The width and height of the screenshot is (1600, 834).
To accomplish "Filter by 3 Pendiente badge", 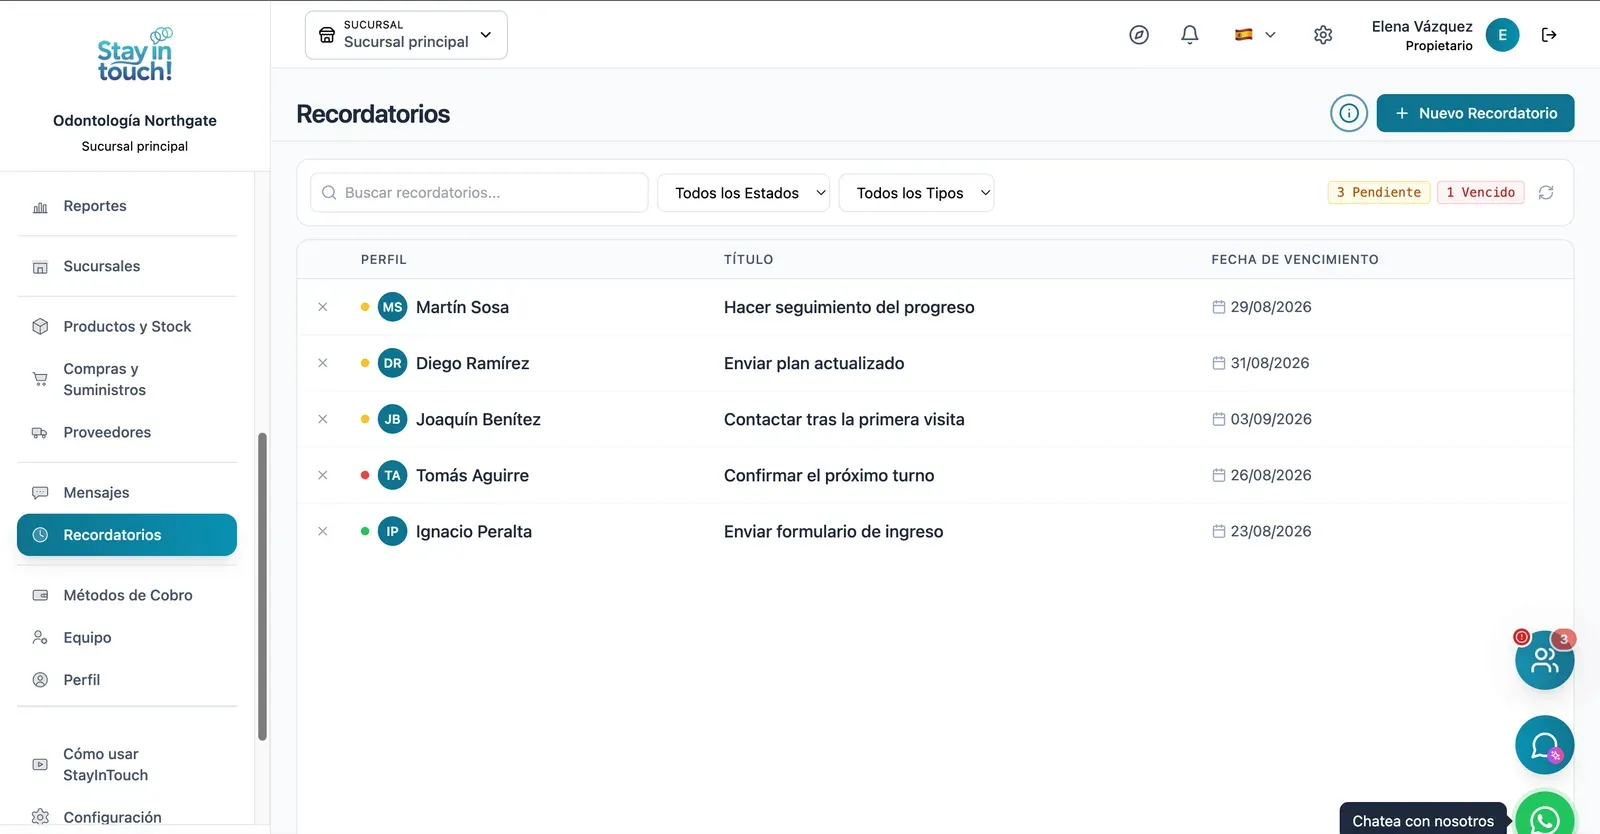I will point(1379,192).
